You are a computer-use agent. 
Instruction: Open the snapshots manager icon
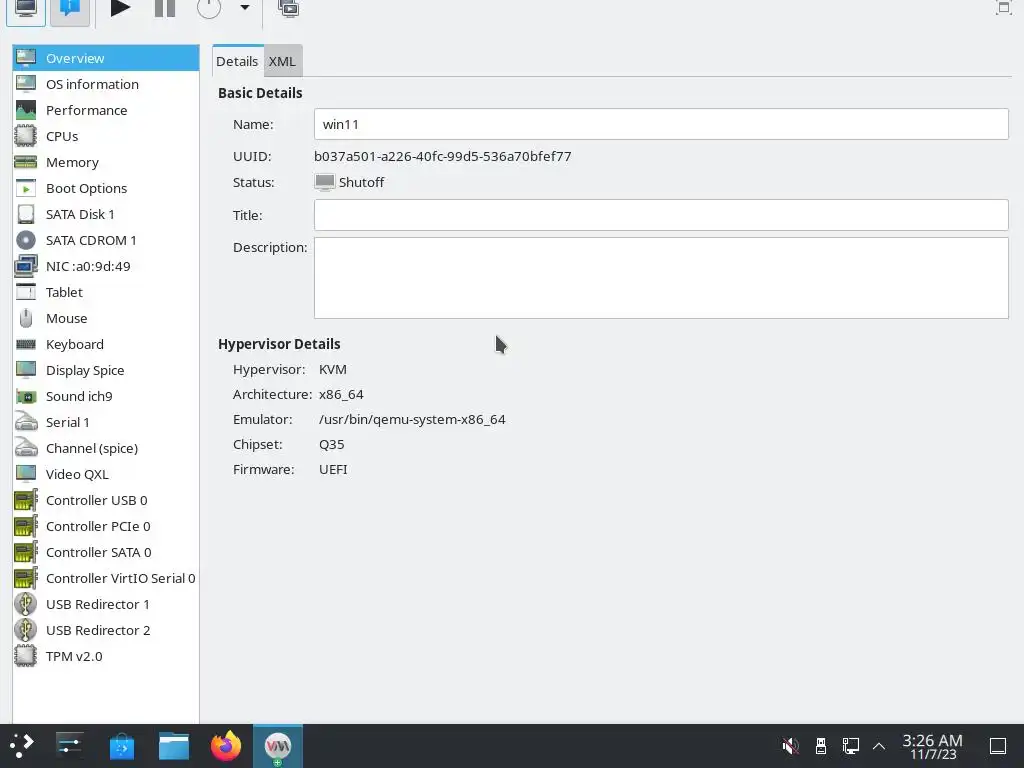(x=289, y=8)
